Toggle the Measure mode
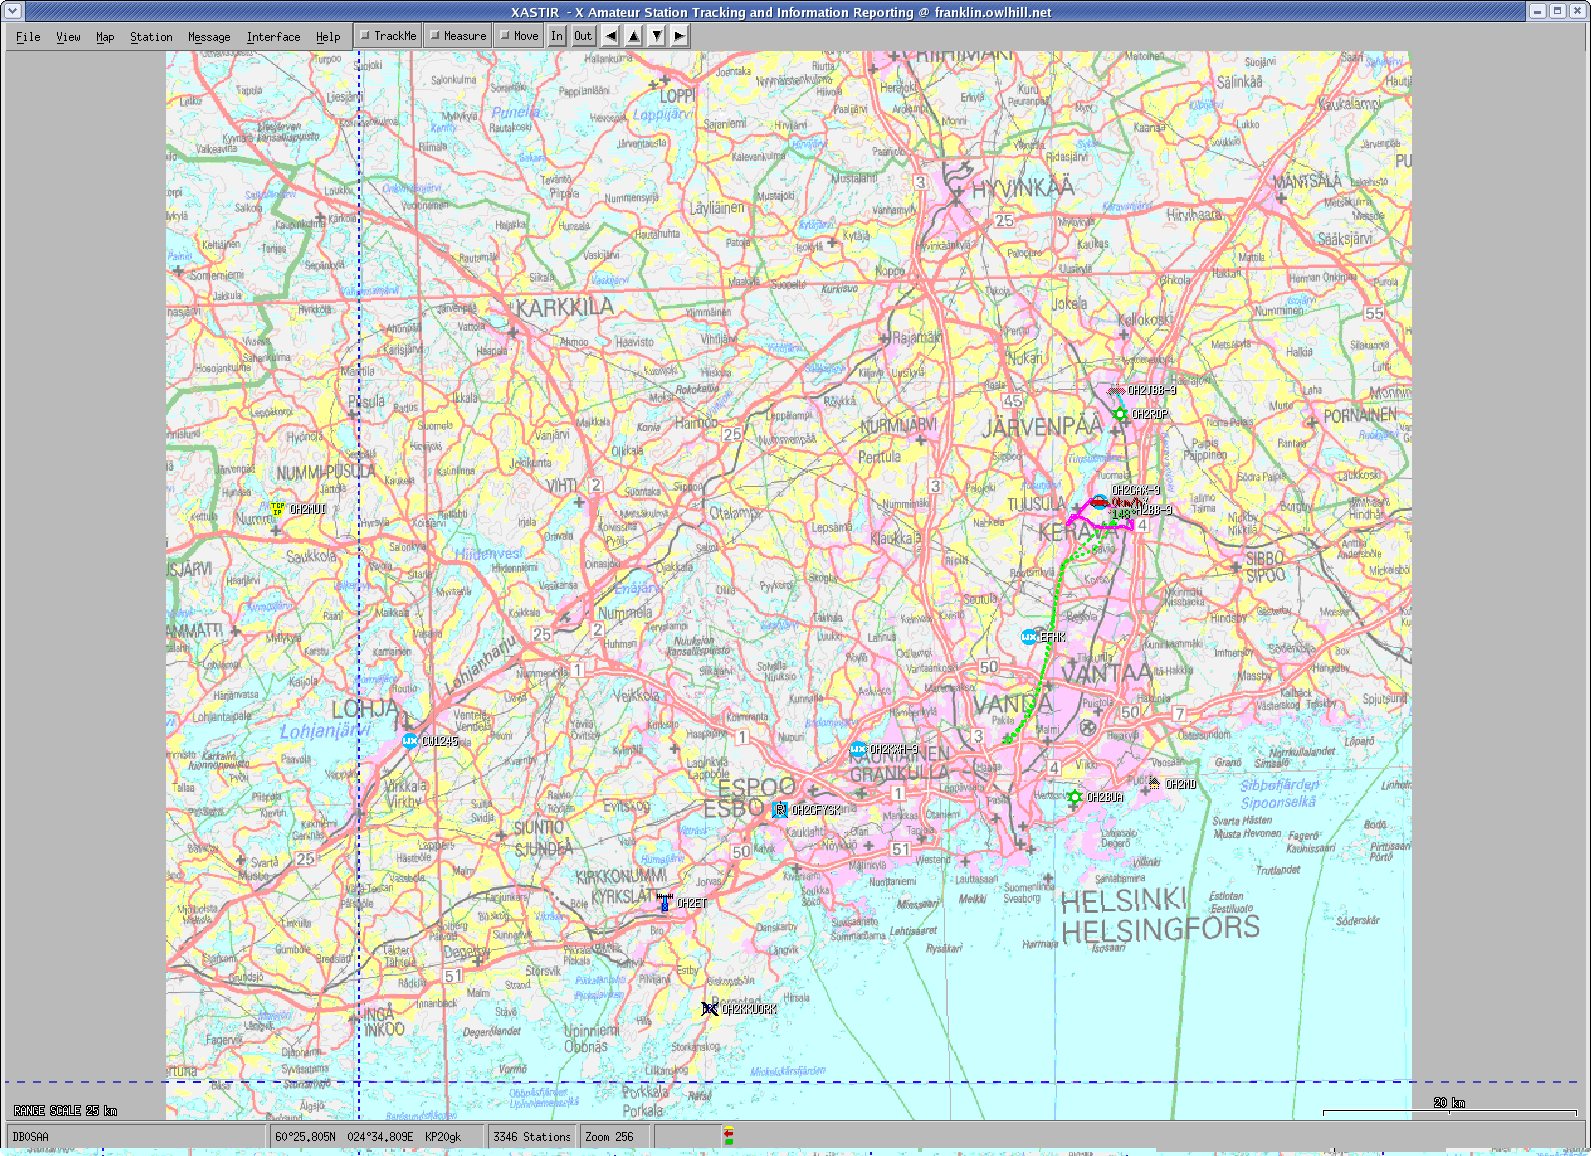The width and height of the screenshot is (1591, 1156). [x=458, y=36]
